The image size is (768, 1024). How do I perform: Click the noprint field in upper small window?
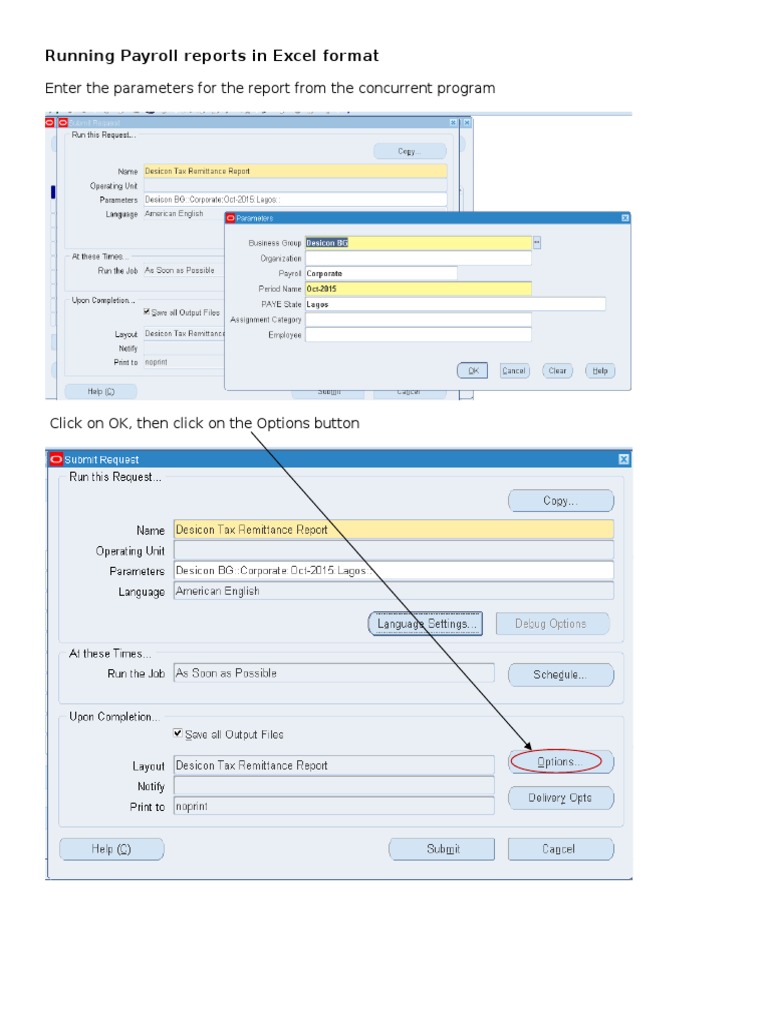point(184,362)
